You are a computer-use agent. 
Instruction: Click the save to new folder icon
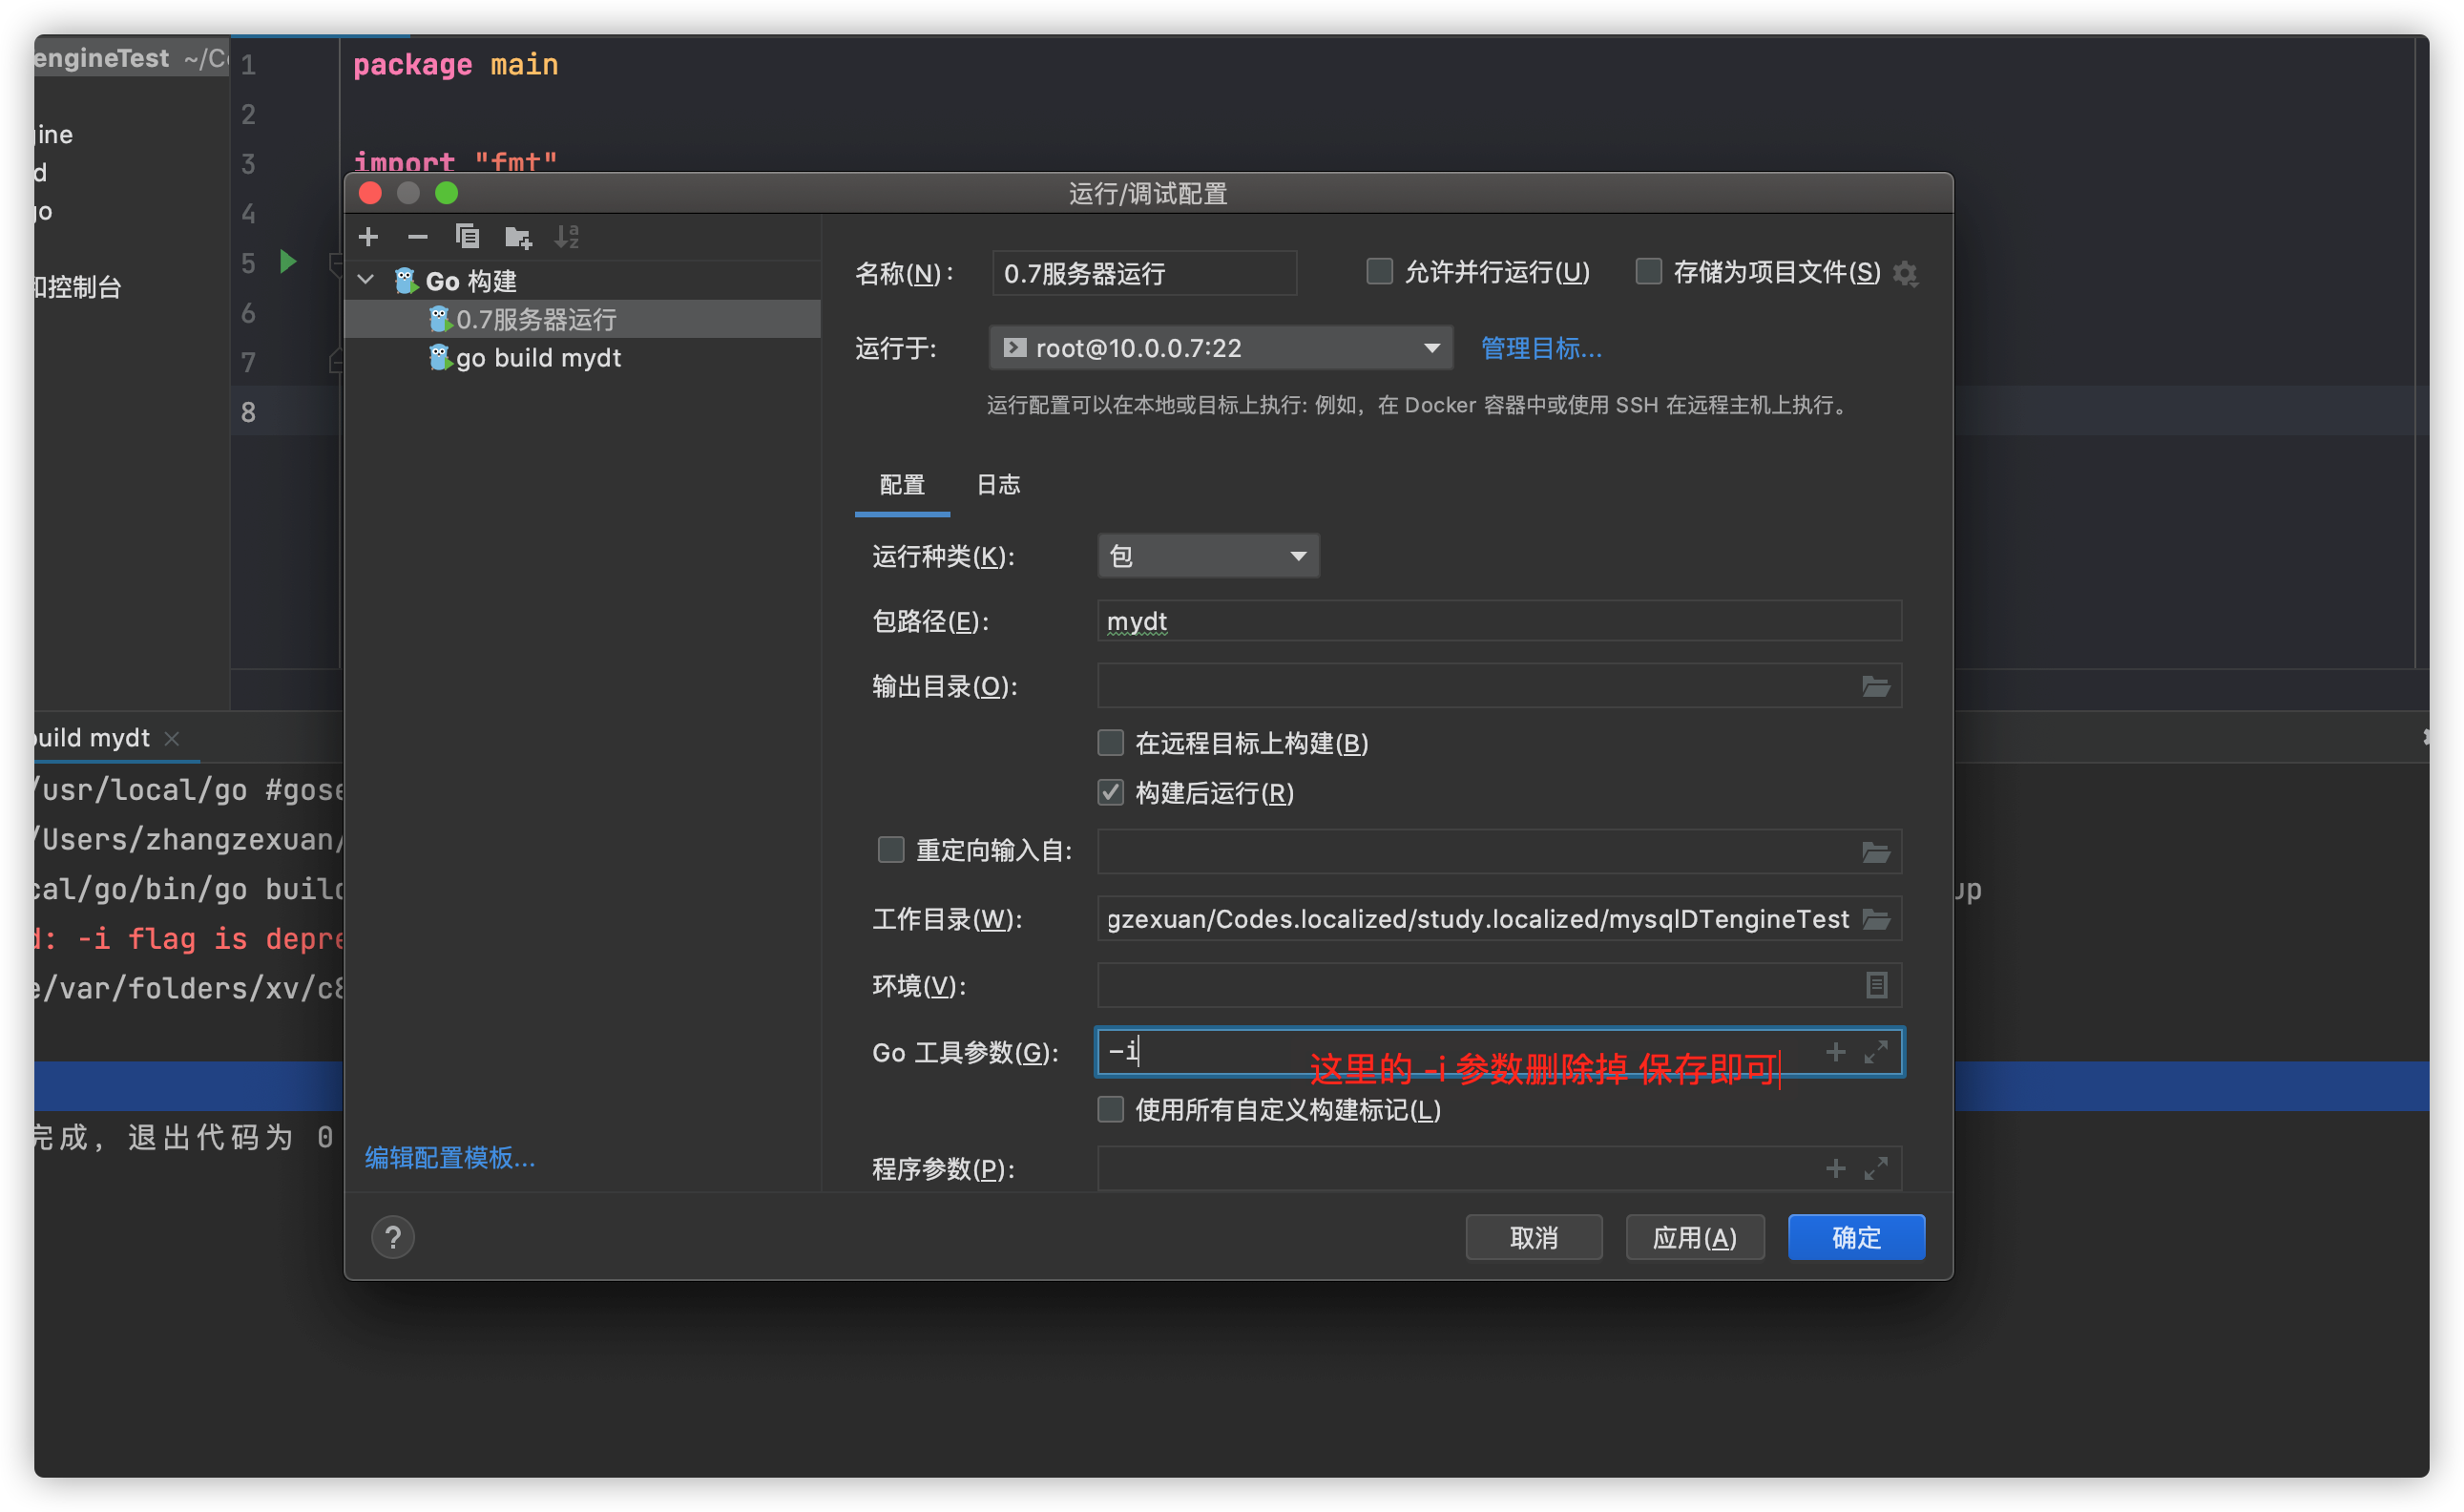click(517, 237)
